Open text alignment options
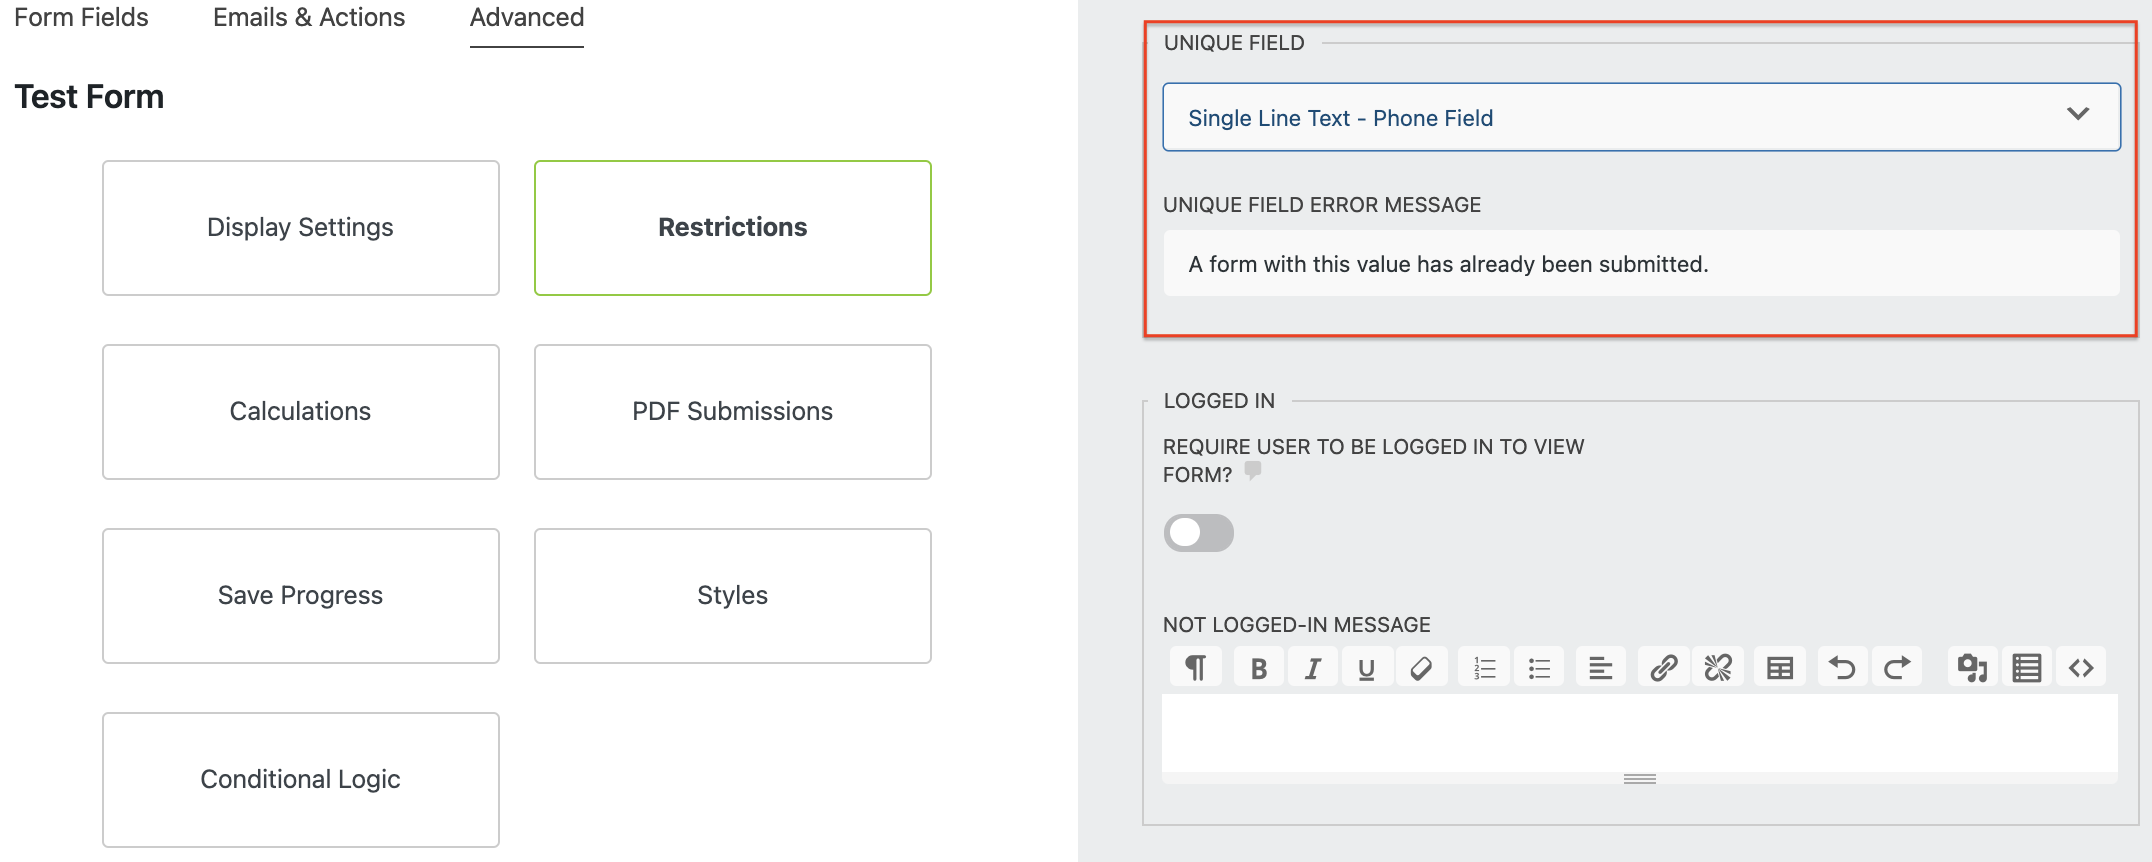 [1601, 667]
